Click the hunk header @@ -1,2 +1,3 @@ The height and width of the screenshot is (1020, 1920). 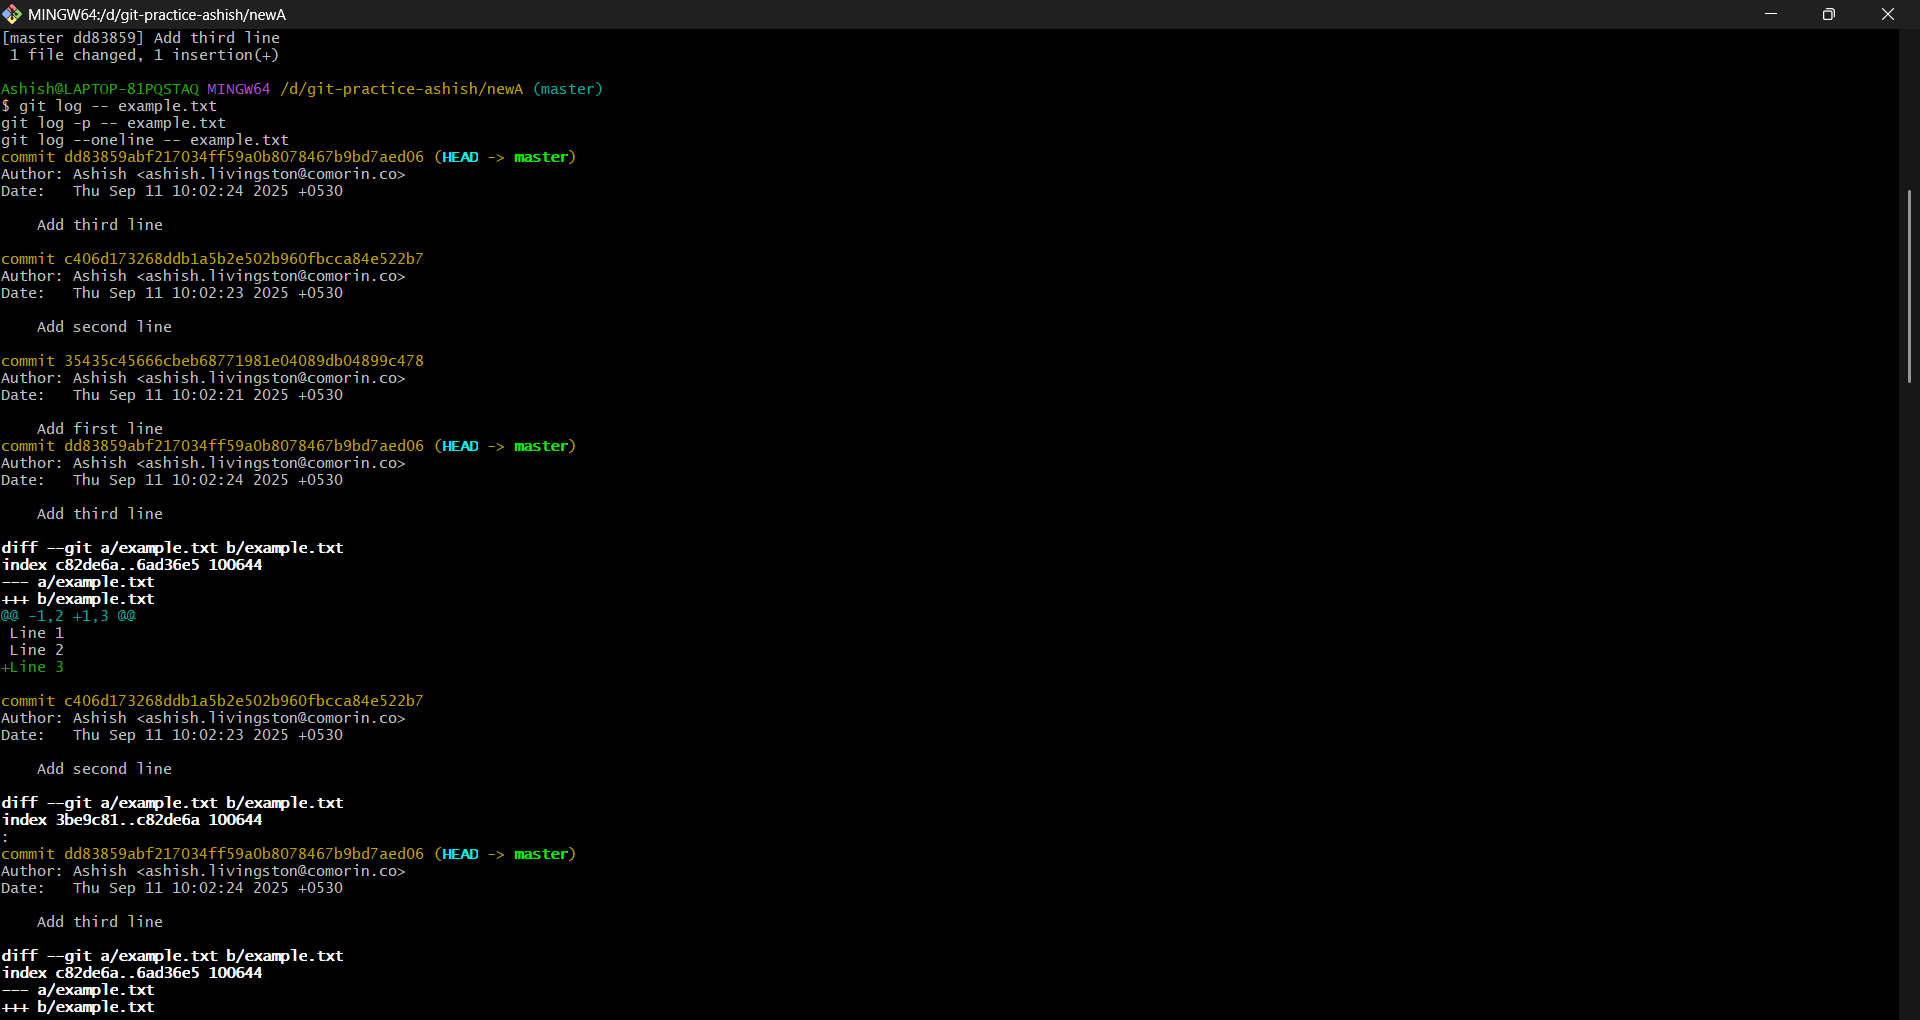pyautogui.click(x=67, y=616)
